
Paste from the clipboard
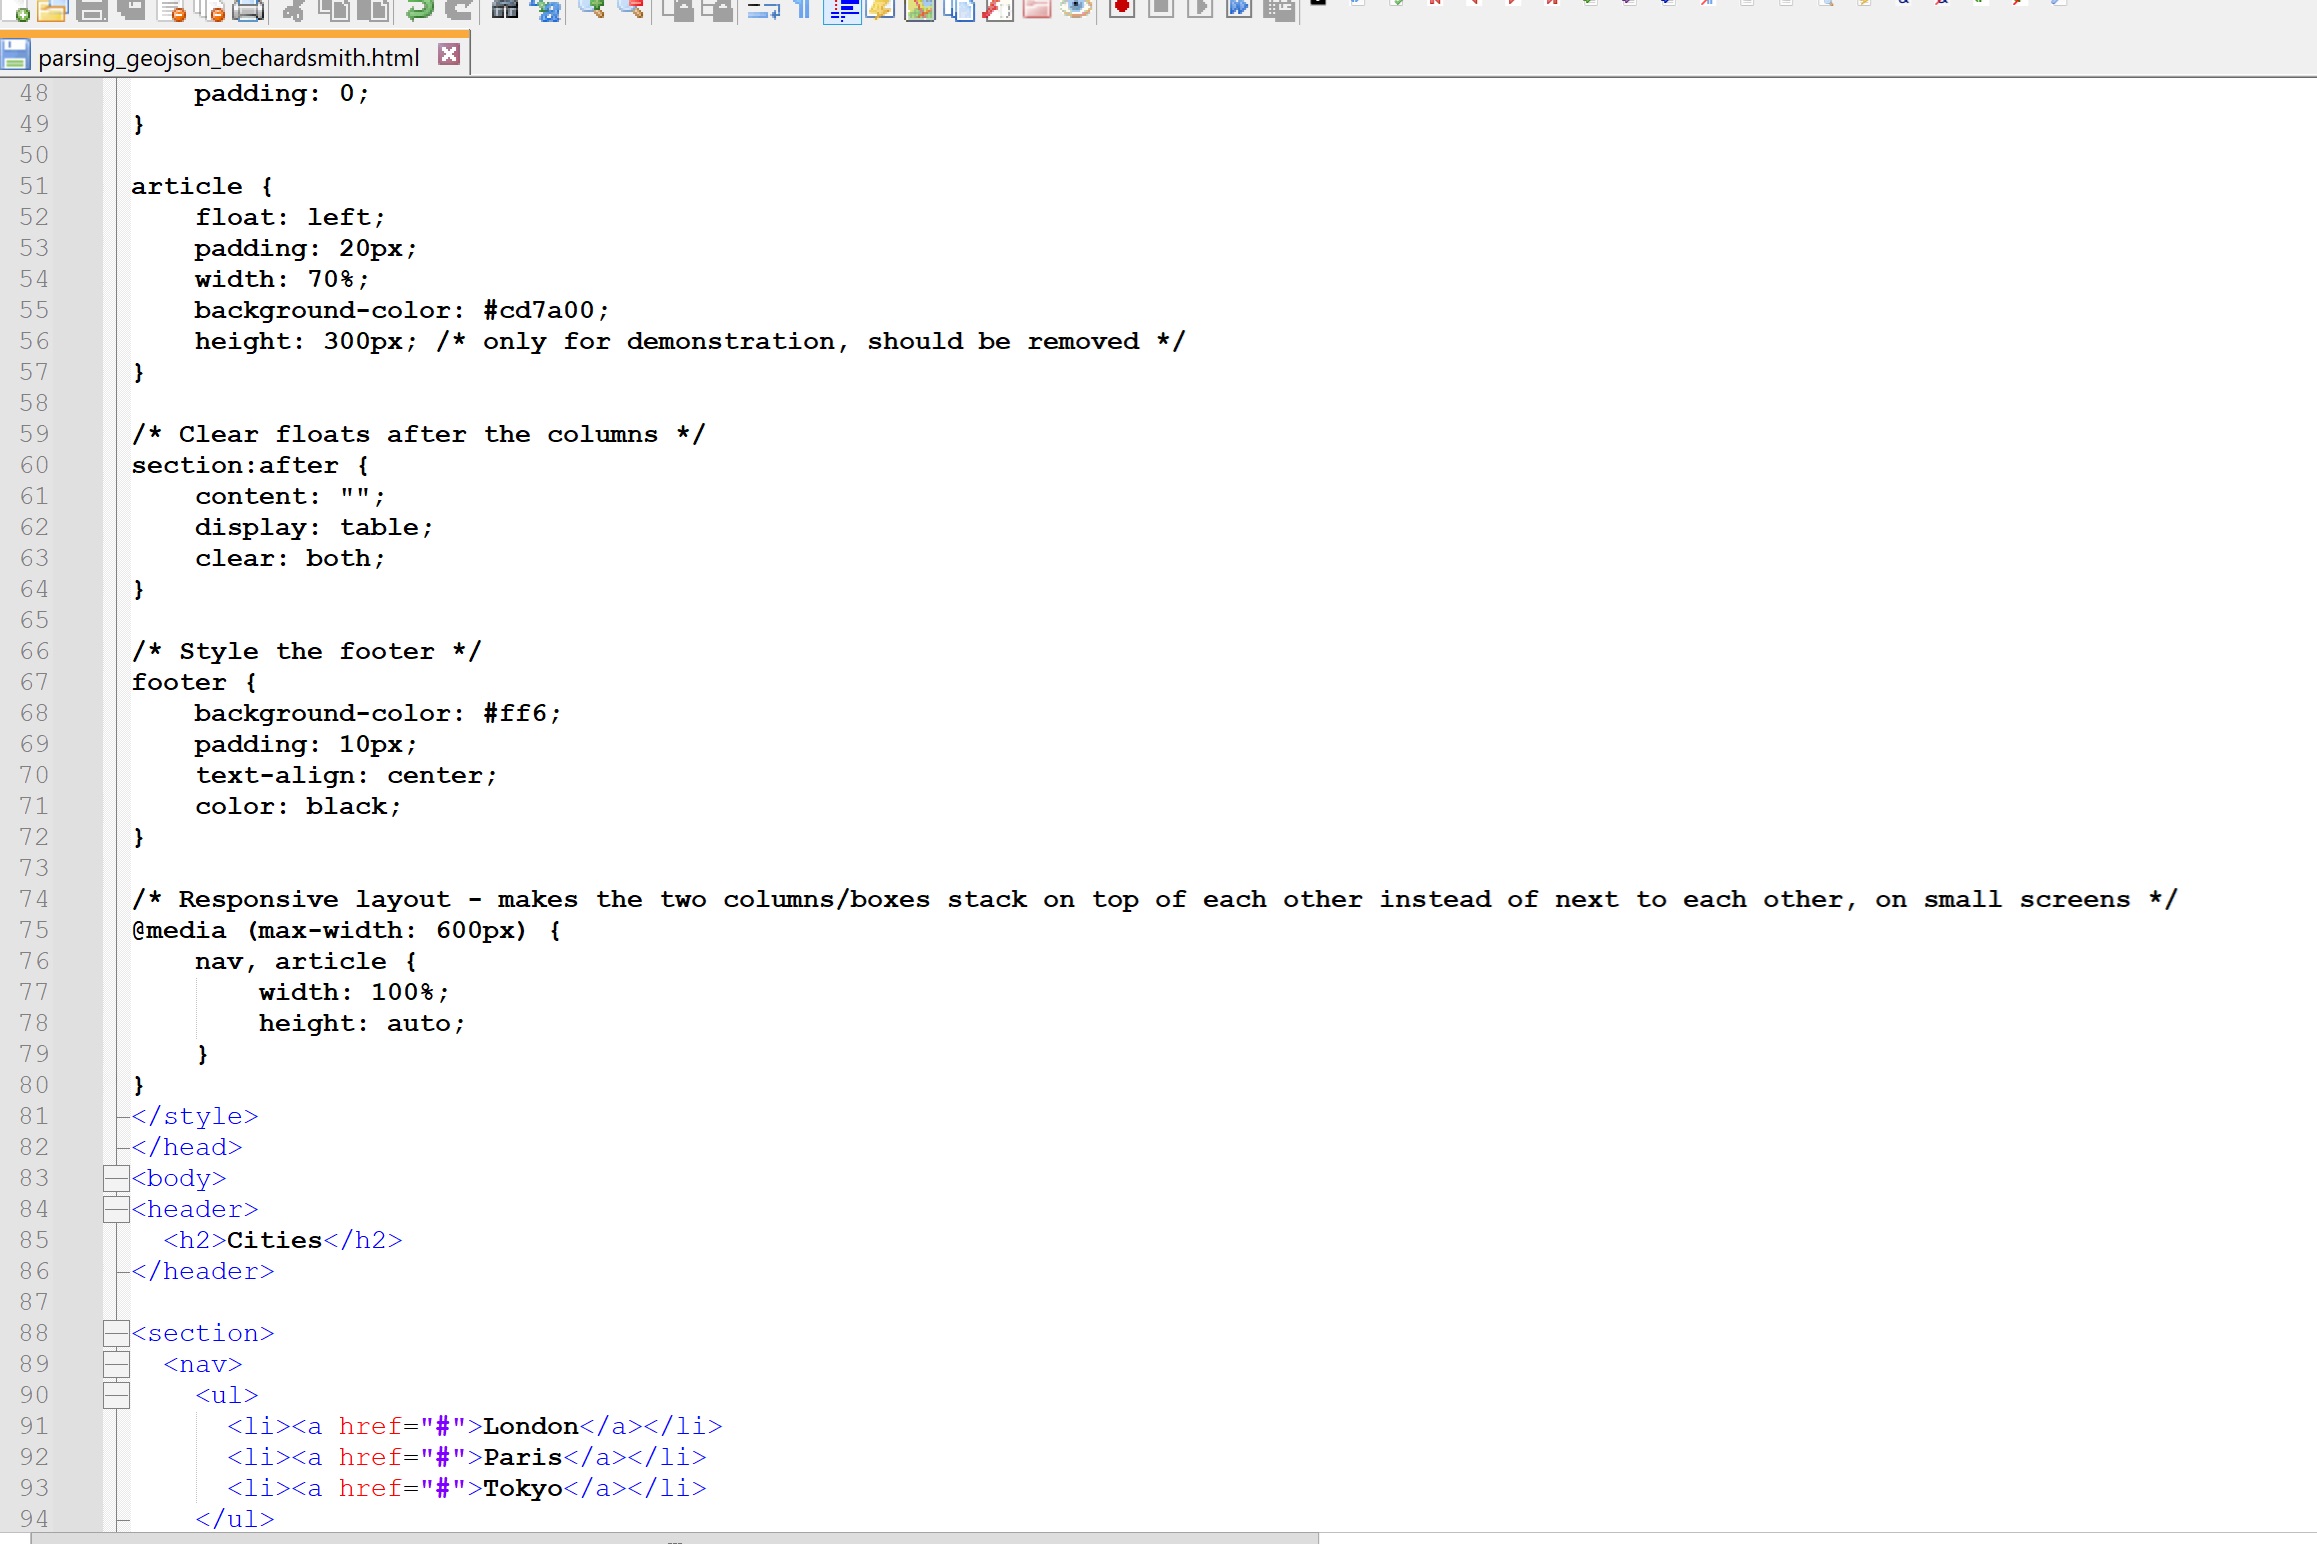coord(371,11)
